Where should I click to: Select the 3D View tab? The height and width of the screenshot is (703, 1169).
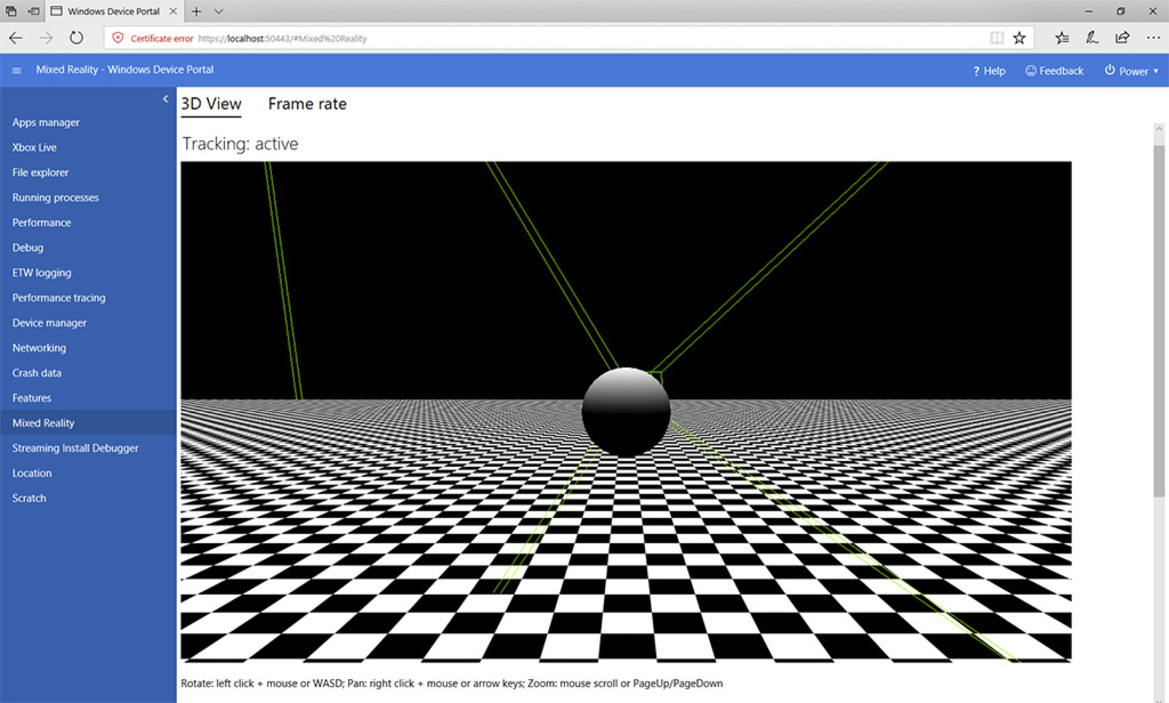tap(211, 104)
